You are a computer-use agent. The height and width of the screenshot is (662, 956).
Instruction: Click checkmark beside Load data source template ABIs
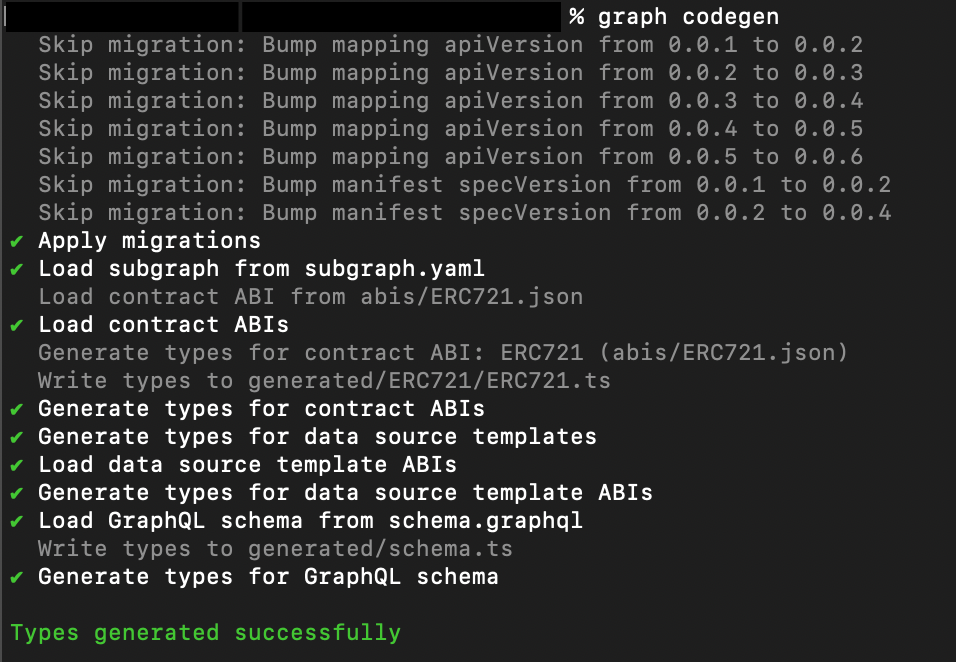tap(17, 465)
